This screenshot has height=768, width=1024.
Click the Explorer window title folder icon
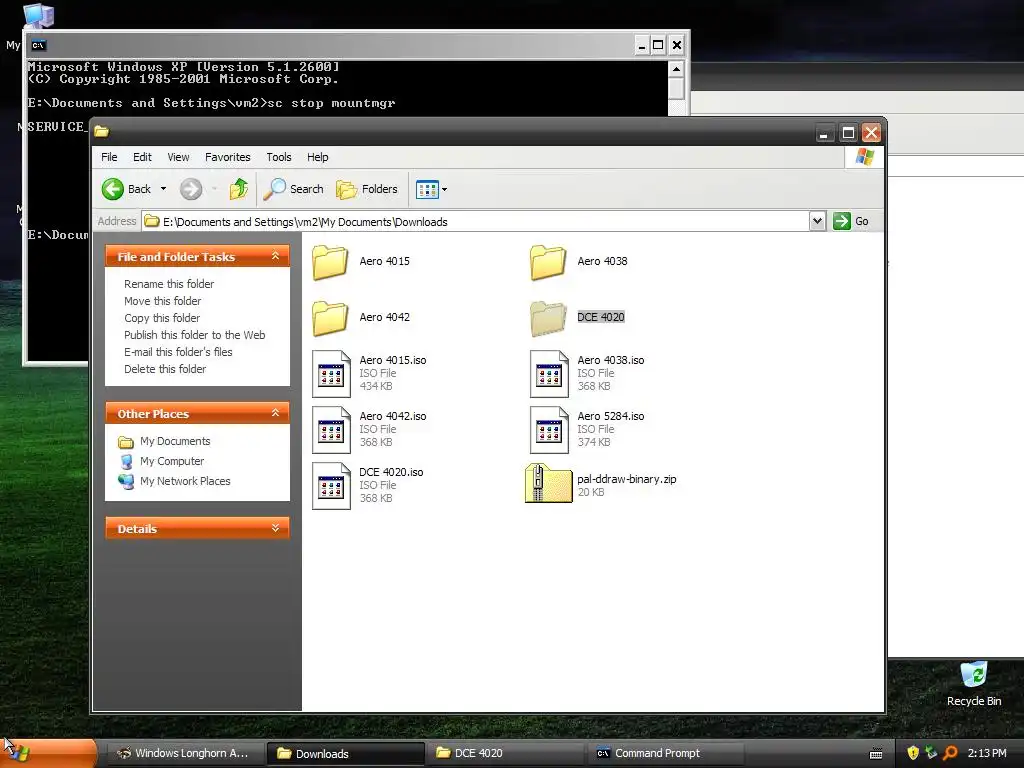(x=101, y=131)
